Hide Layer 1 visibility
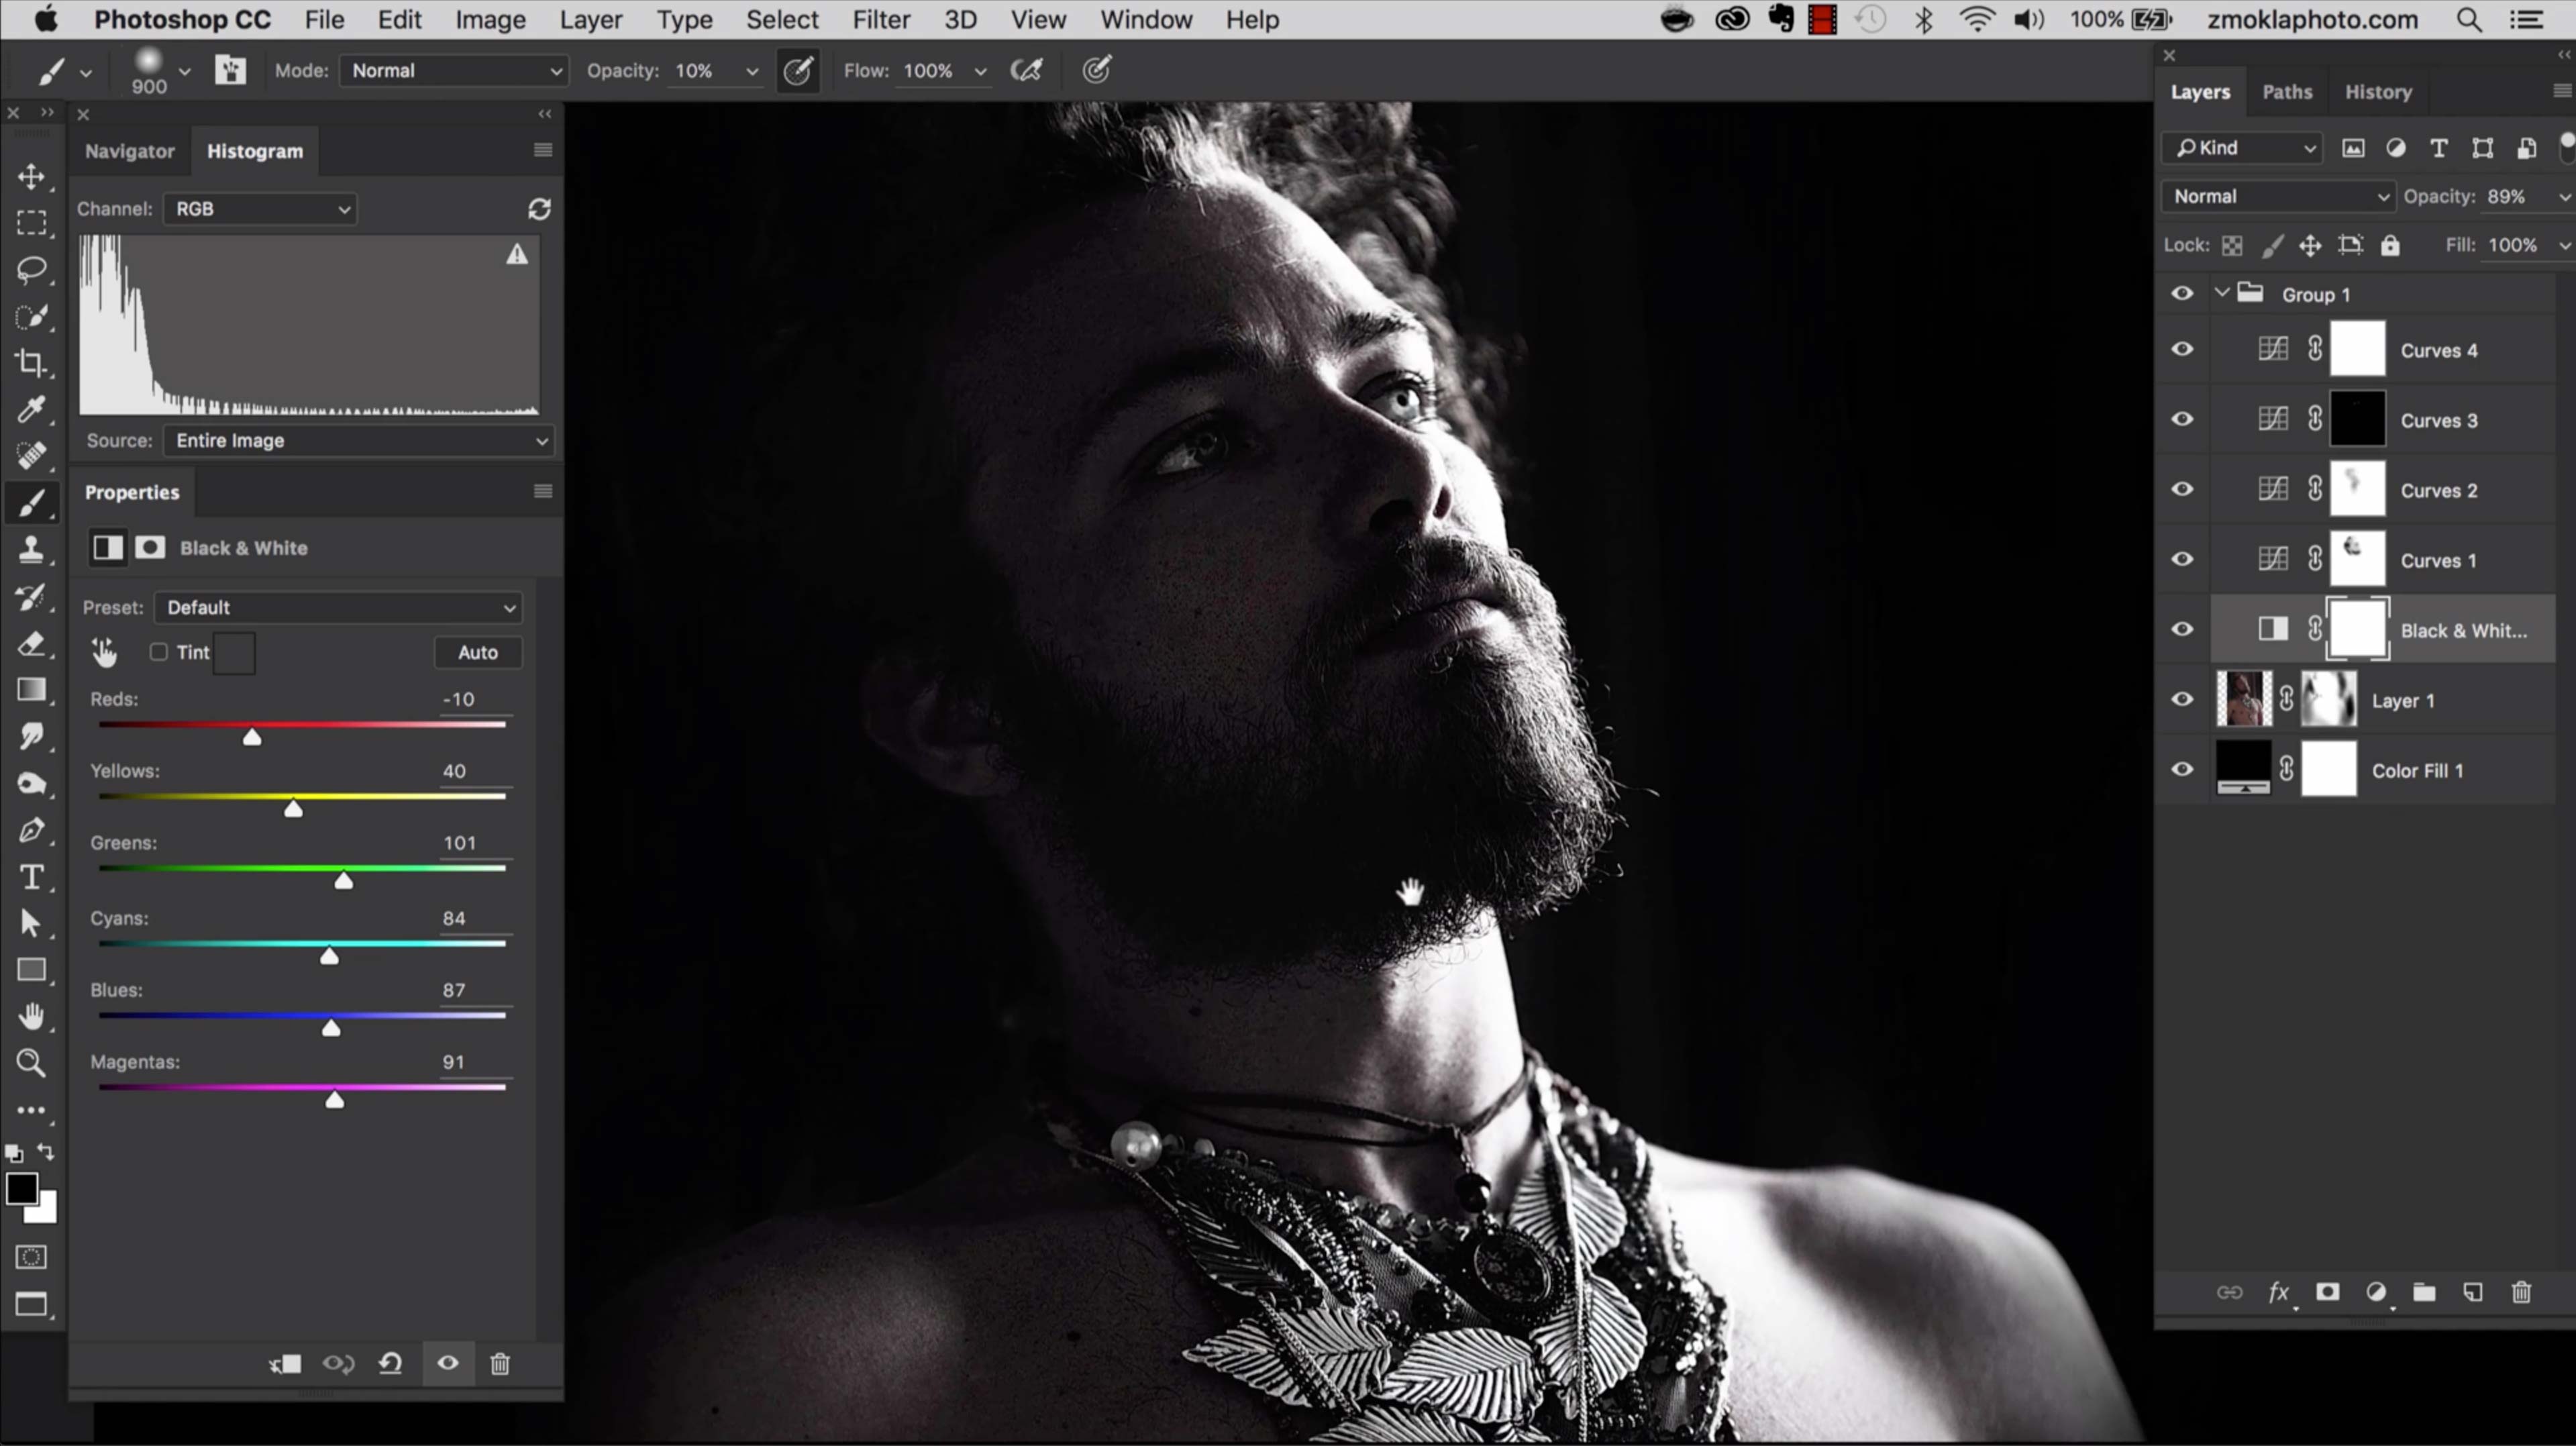 click(2182, 700)
